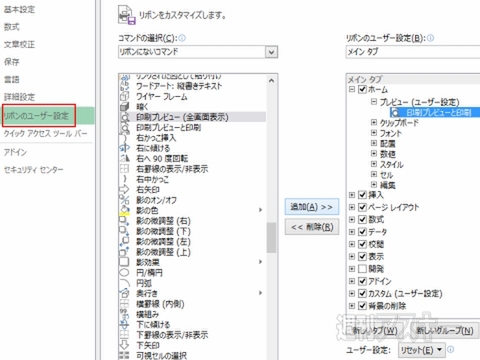This screenshot has width=480, height=360.
Task: Click the 新しいタブ(W) button
Action: pos(375,330)
